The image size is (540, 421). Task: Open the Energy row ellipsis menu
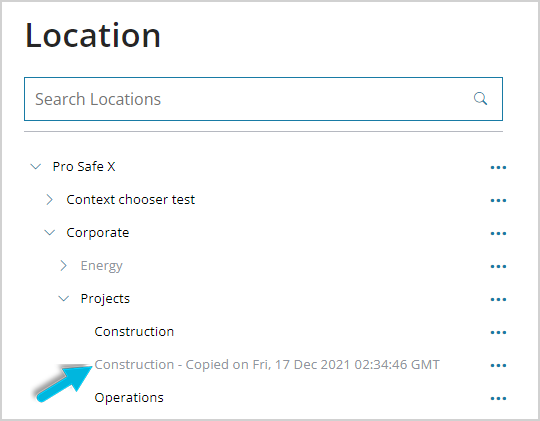498,267
